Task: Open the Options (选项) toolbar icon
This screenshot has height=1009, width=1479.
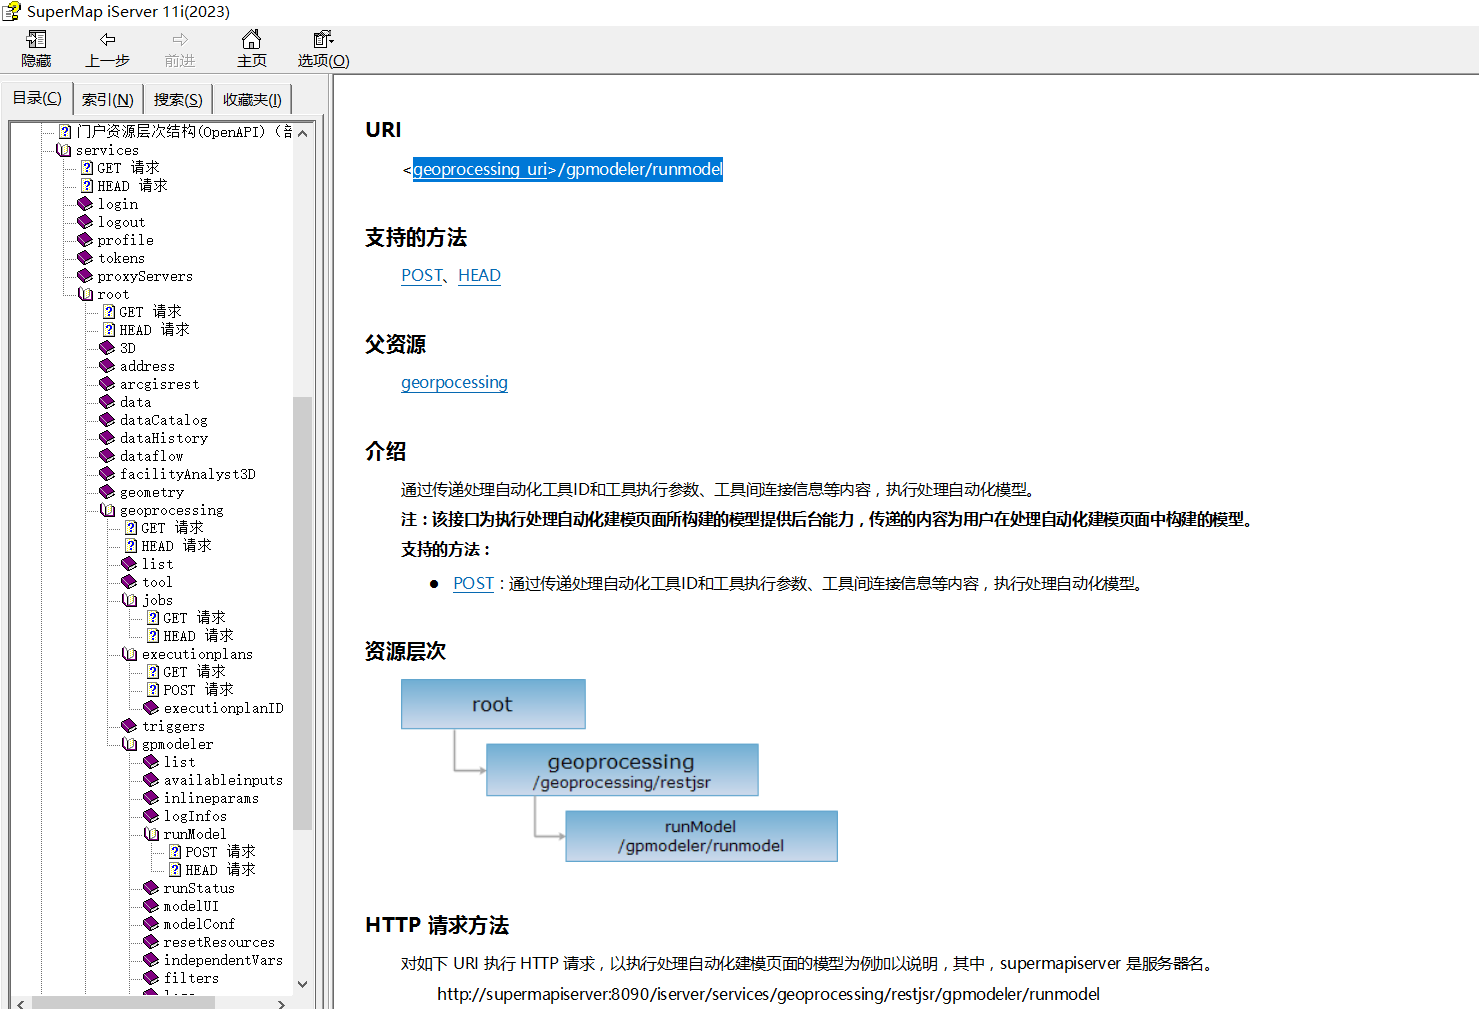Action: [x=323, y=39]
